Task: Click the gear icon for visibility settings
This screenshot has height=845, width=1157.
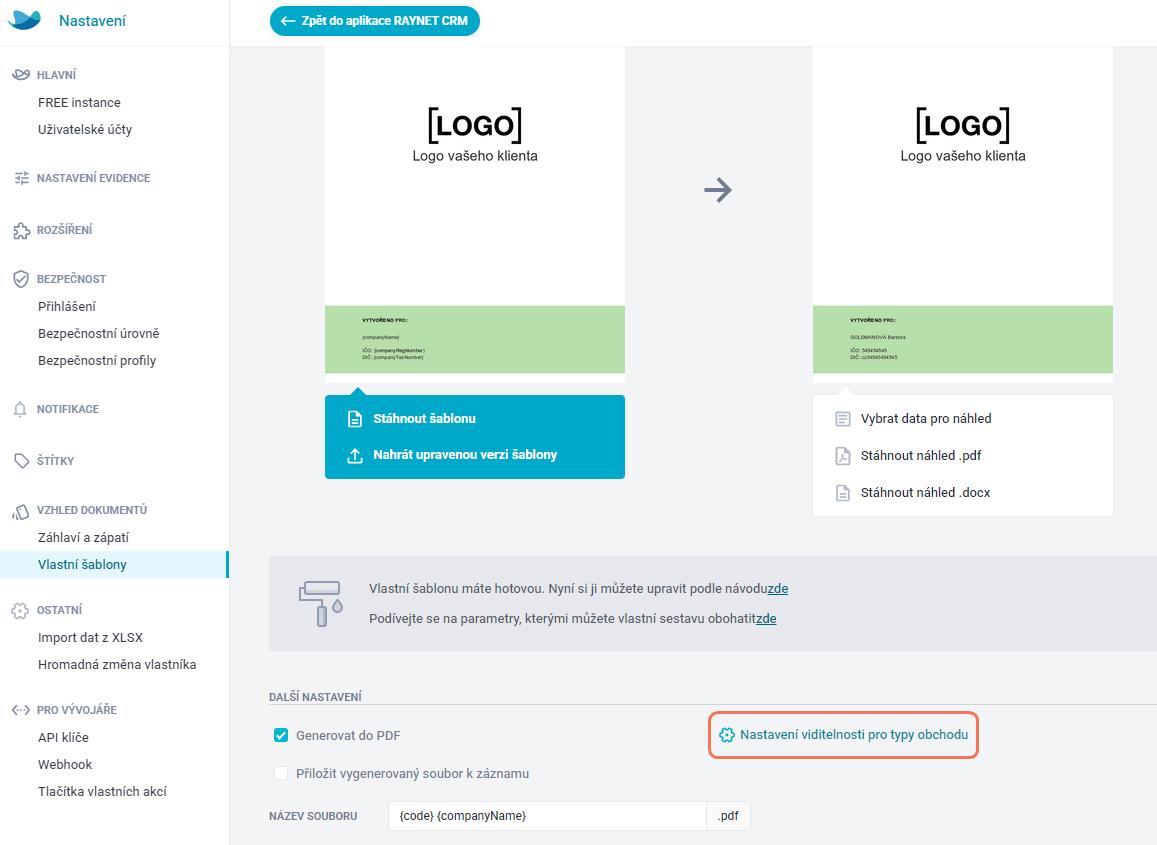Action: click(x=727, y=734)
